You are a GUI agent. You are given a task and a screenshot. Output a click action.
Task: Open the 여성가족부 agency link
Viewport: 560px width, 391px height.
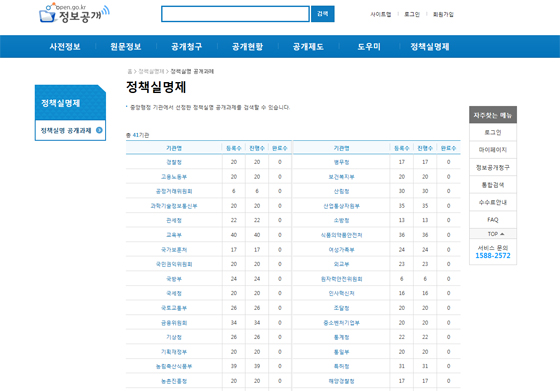[x=341, y=250]
